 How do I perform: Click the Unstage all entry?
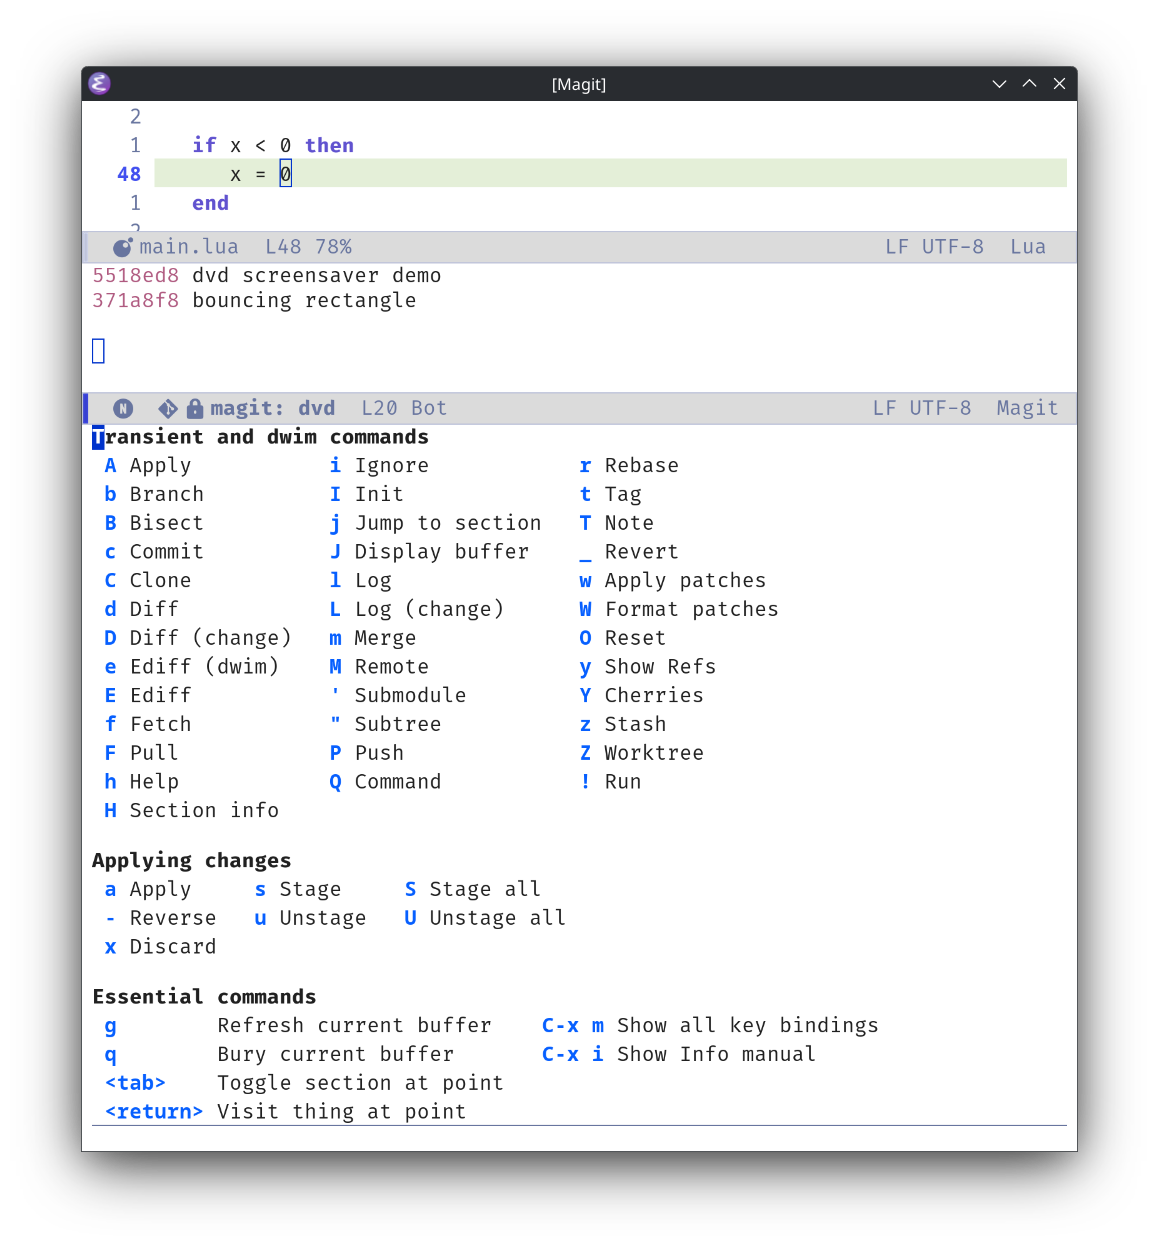click(x=485, y=918)
